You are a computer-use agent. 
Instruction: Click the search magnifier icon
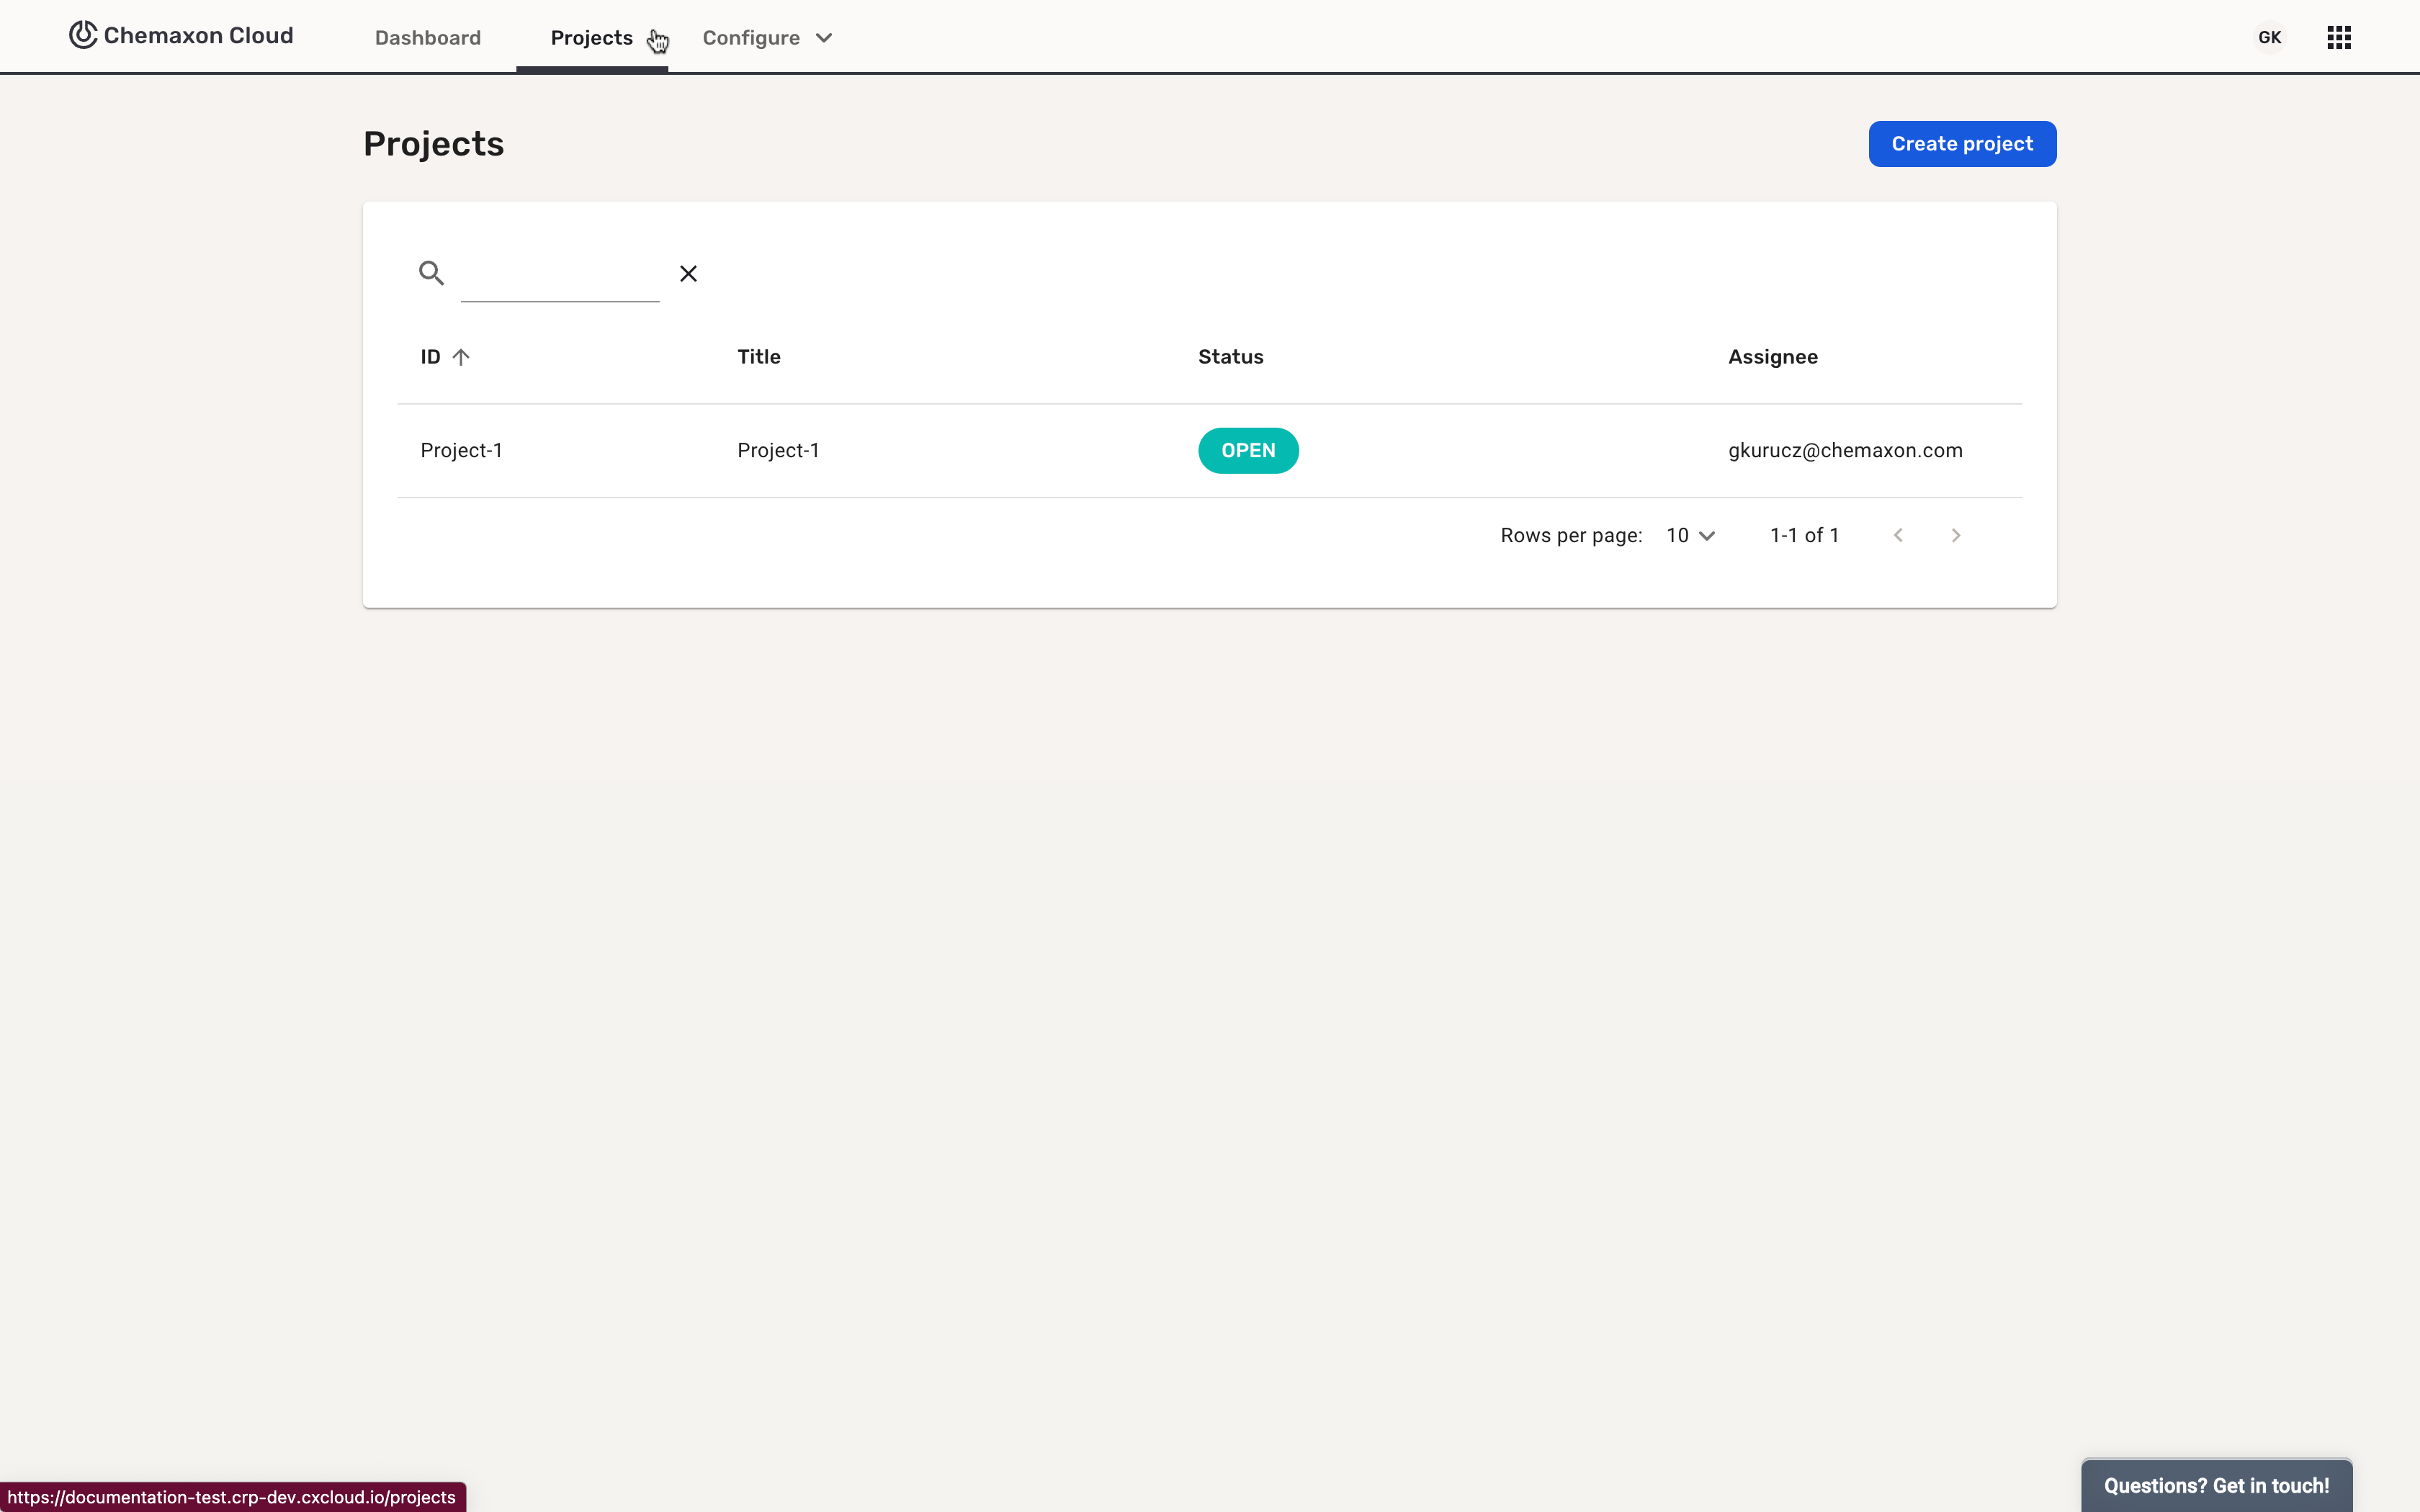click(431, 273)
